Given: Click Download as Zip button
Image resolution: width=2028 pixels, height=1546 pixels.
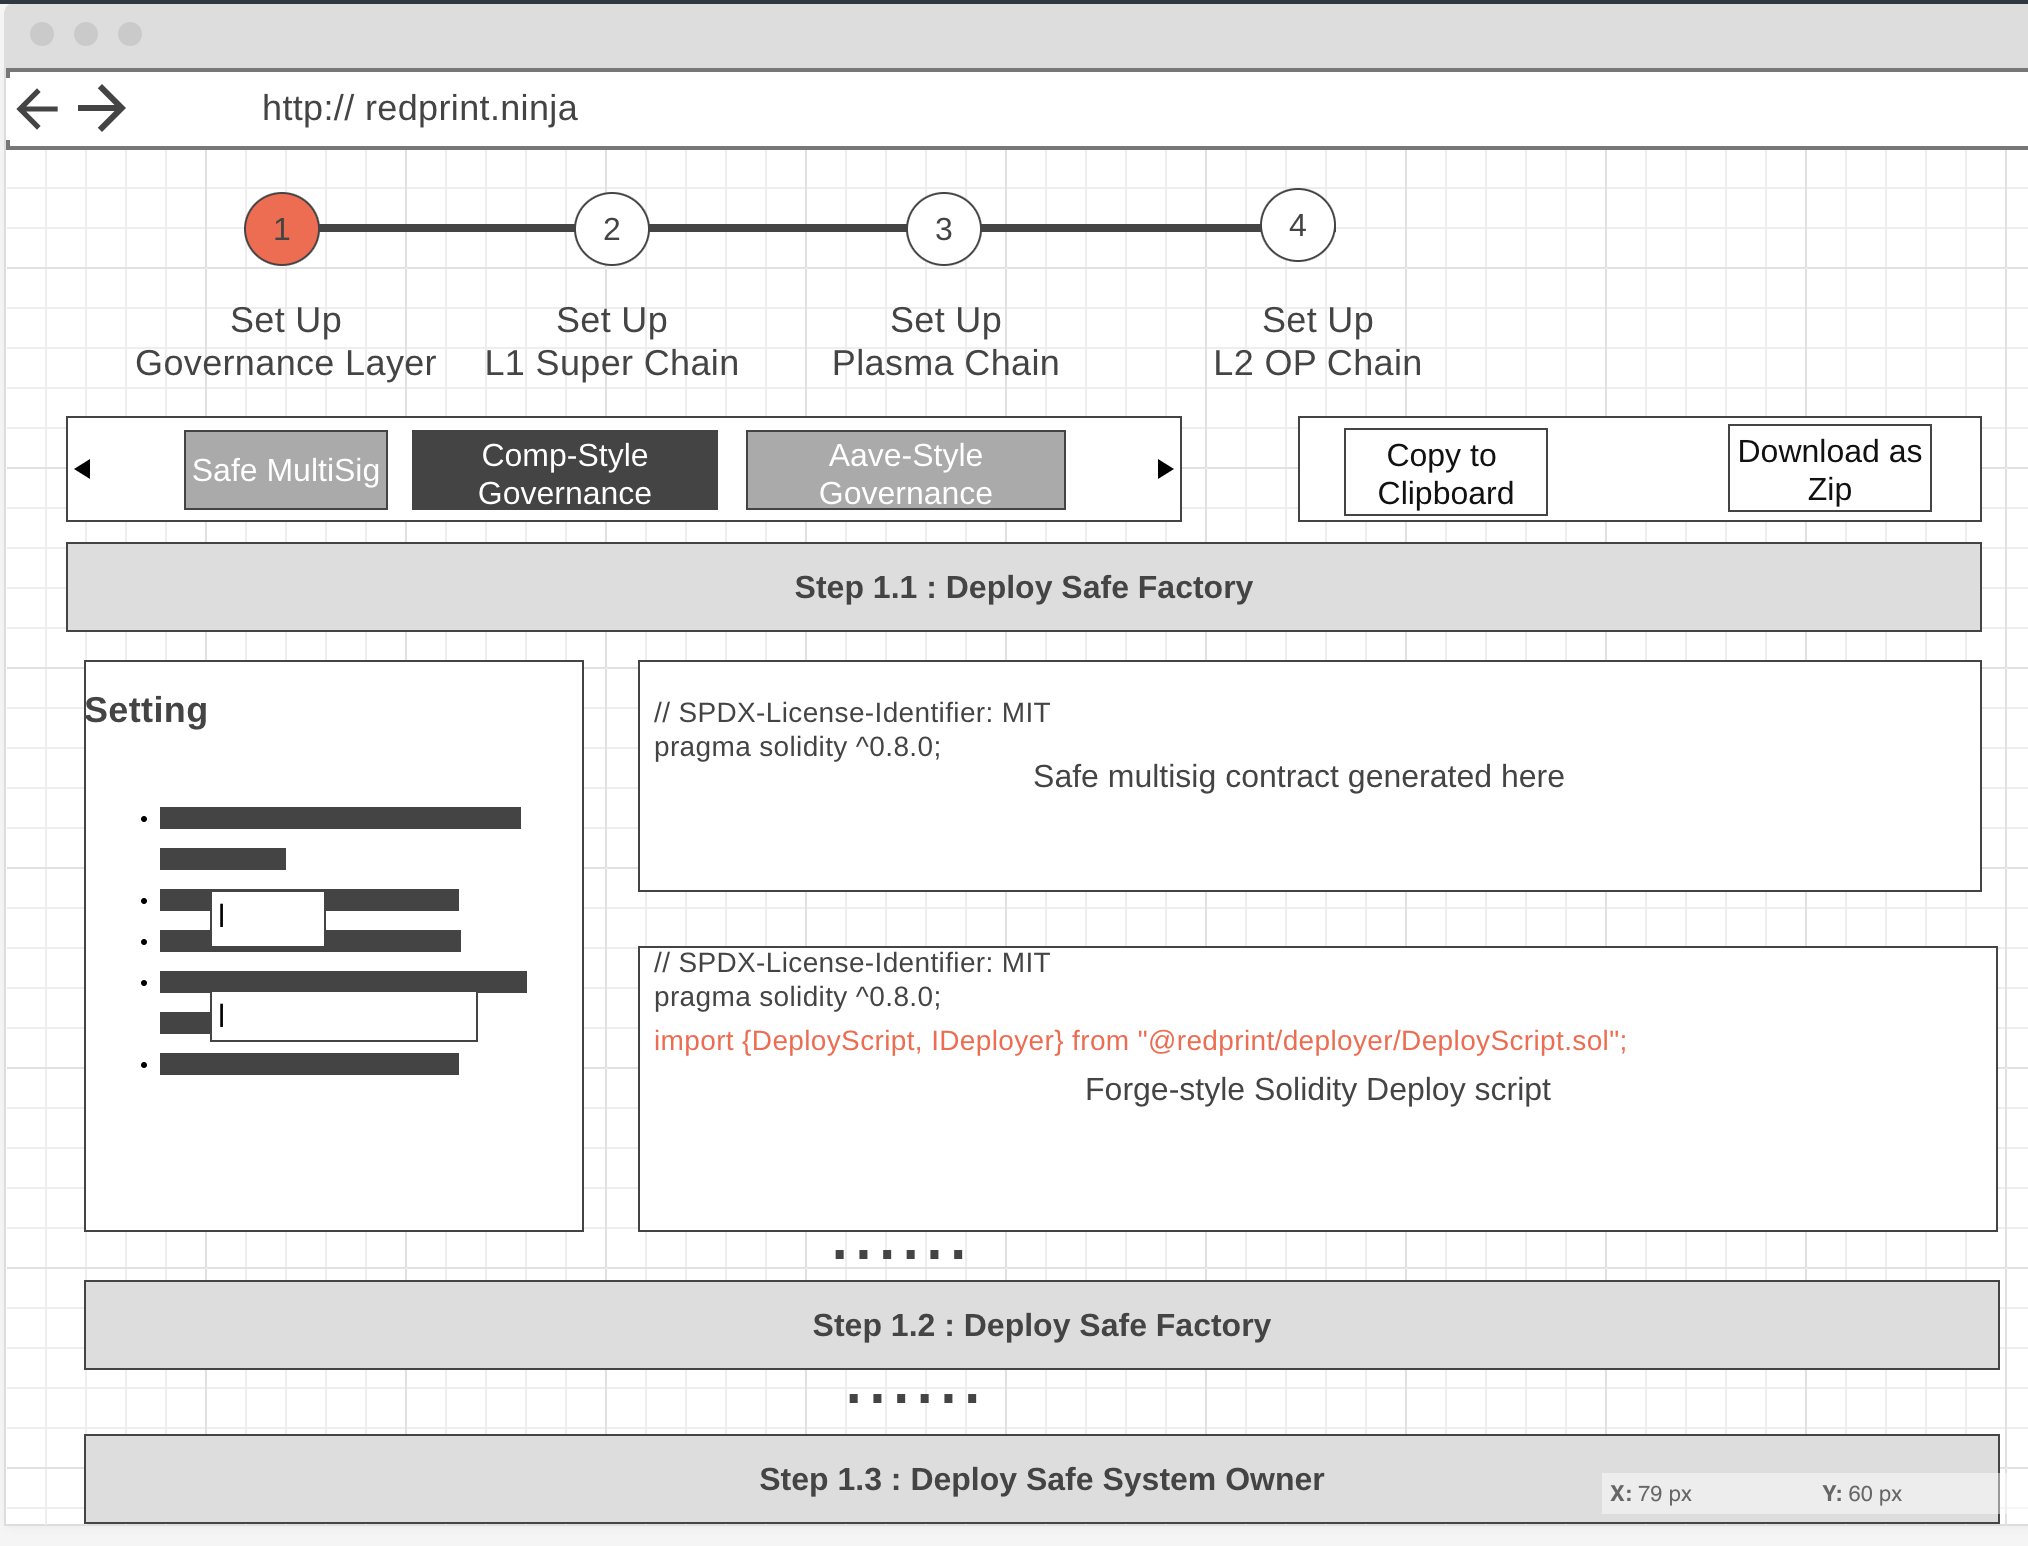Looking at the screenshot, I should click(1829, 469).
